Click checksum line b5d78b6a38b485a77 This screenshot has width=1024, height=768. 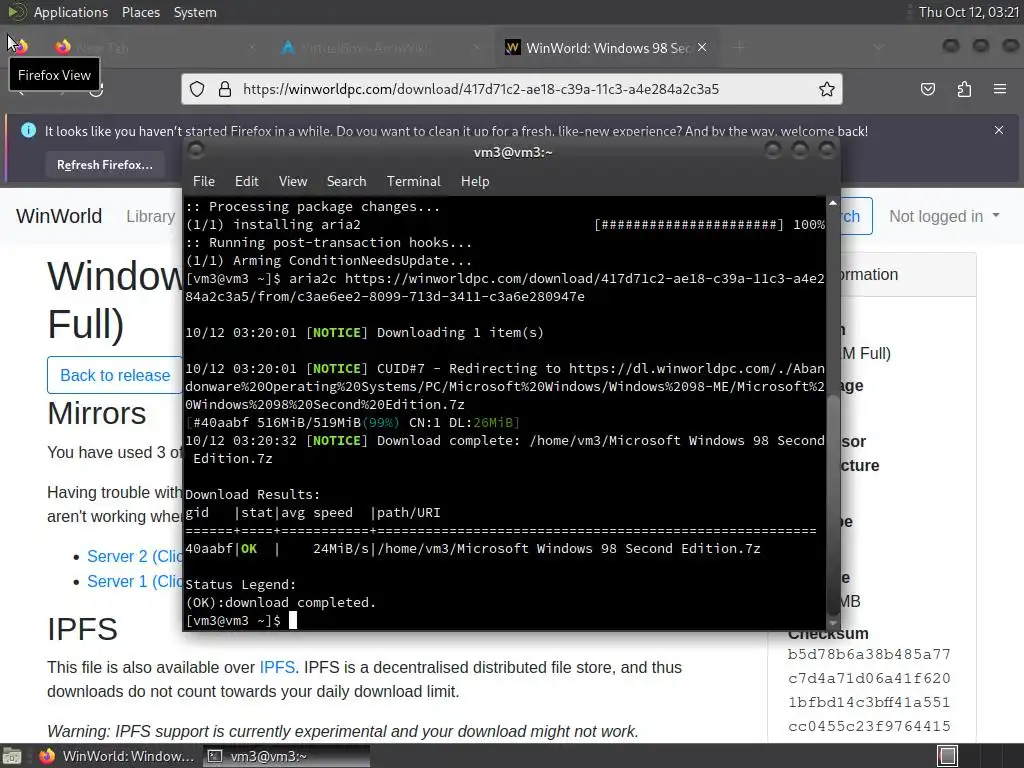click(869, 654)
